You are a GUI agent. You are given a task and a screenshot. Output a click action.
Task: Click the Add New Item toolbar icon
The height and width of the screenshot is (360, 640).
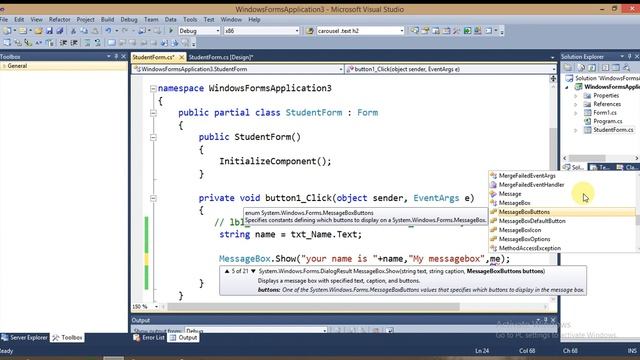click(x=22, y=31)
